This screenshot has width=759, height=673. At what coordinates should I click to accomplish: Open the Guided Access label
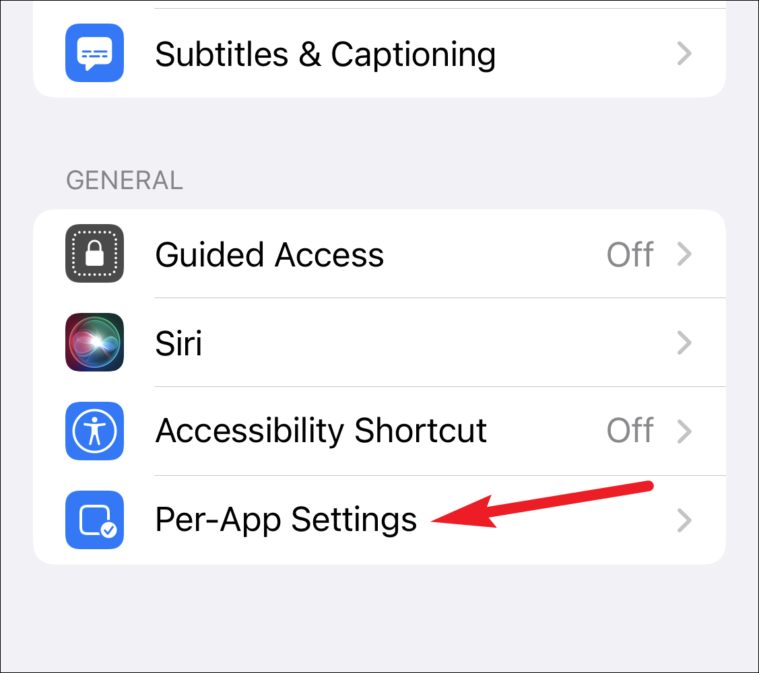[269, 255]
